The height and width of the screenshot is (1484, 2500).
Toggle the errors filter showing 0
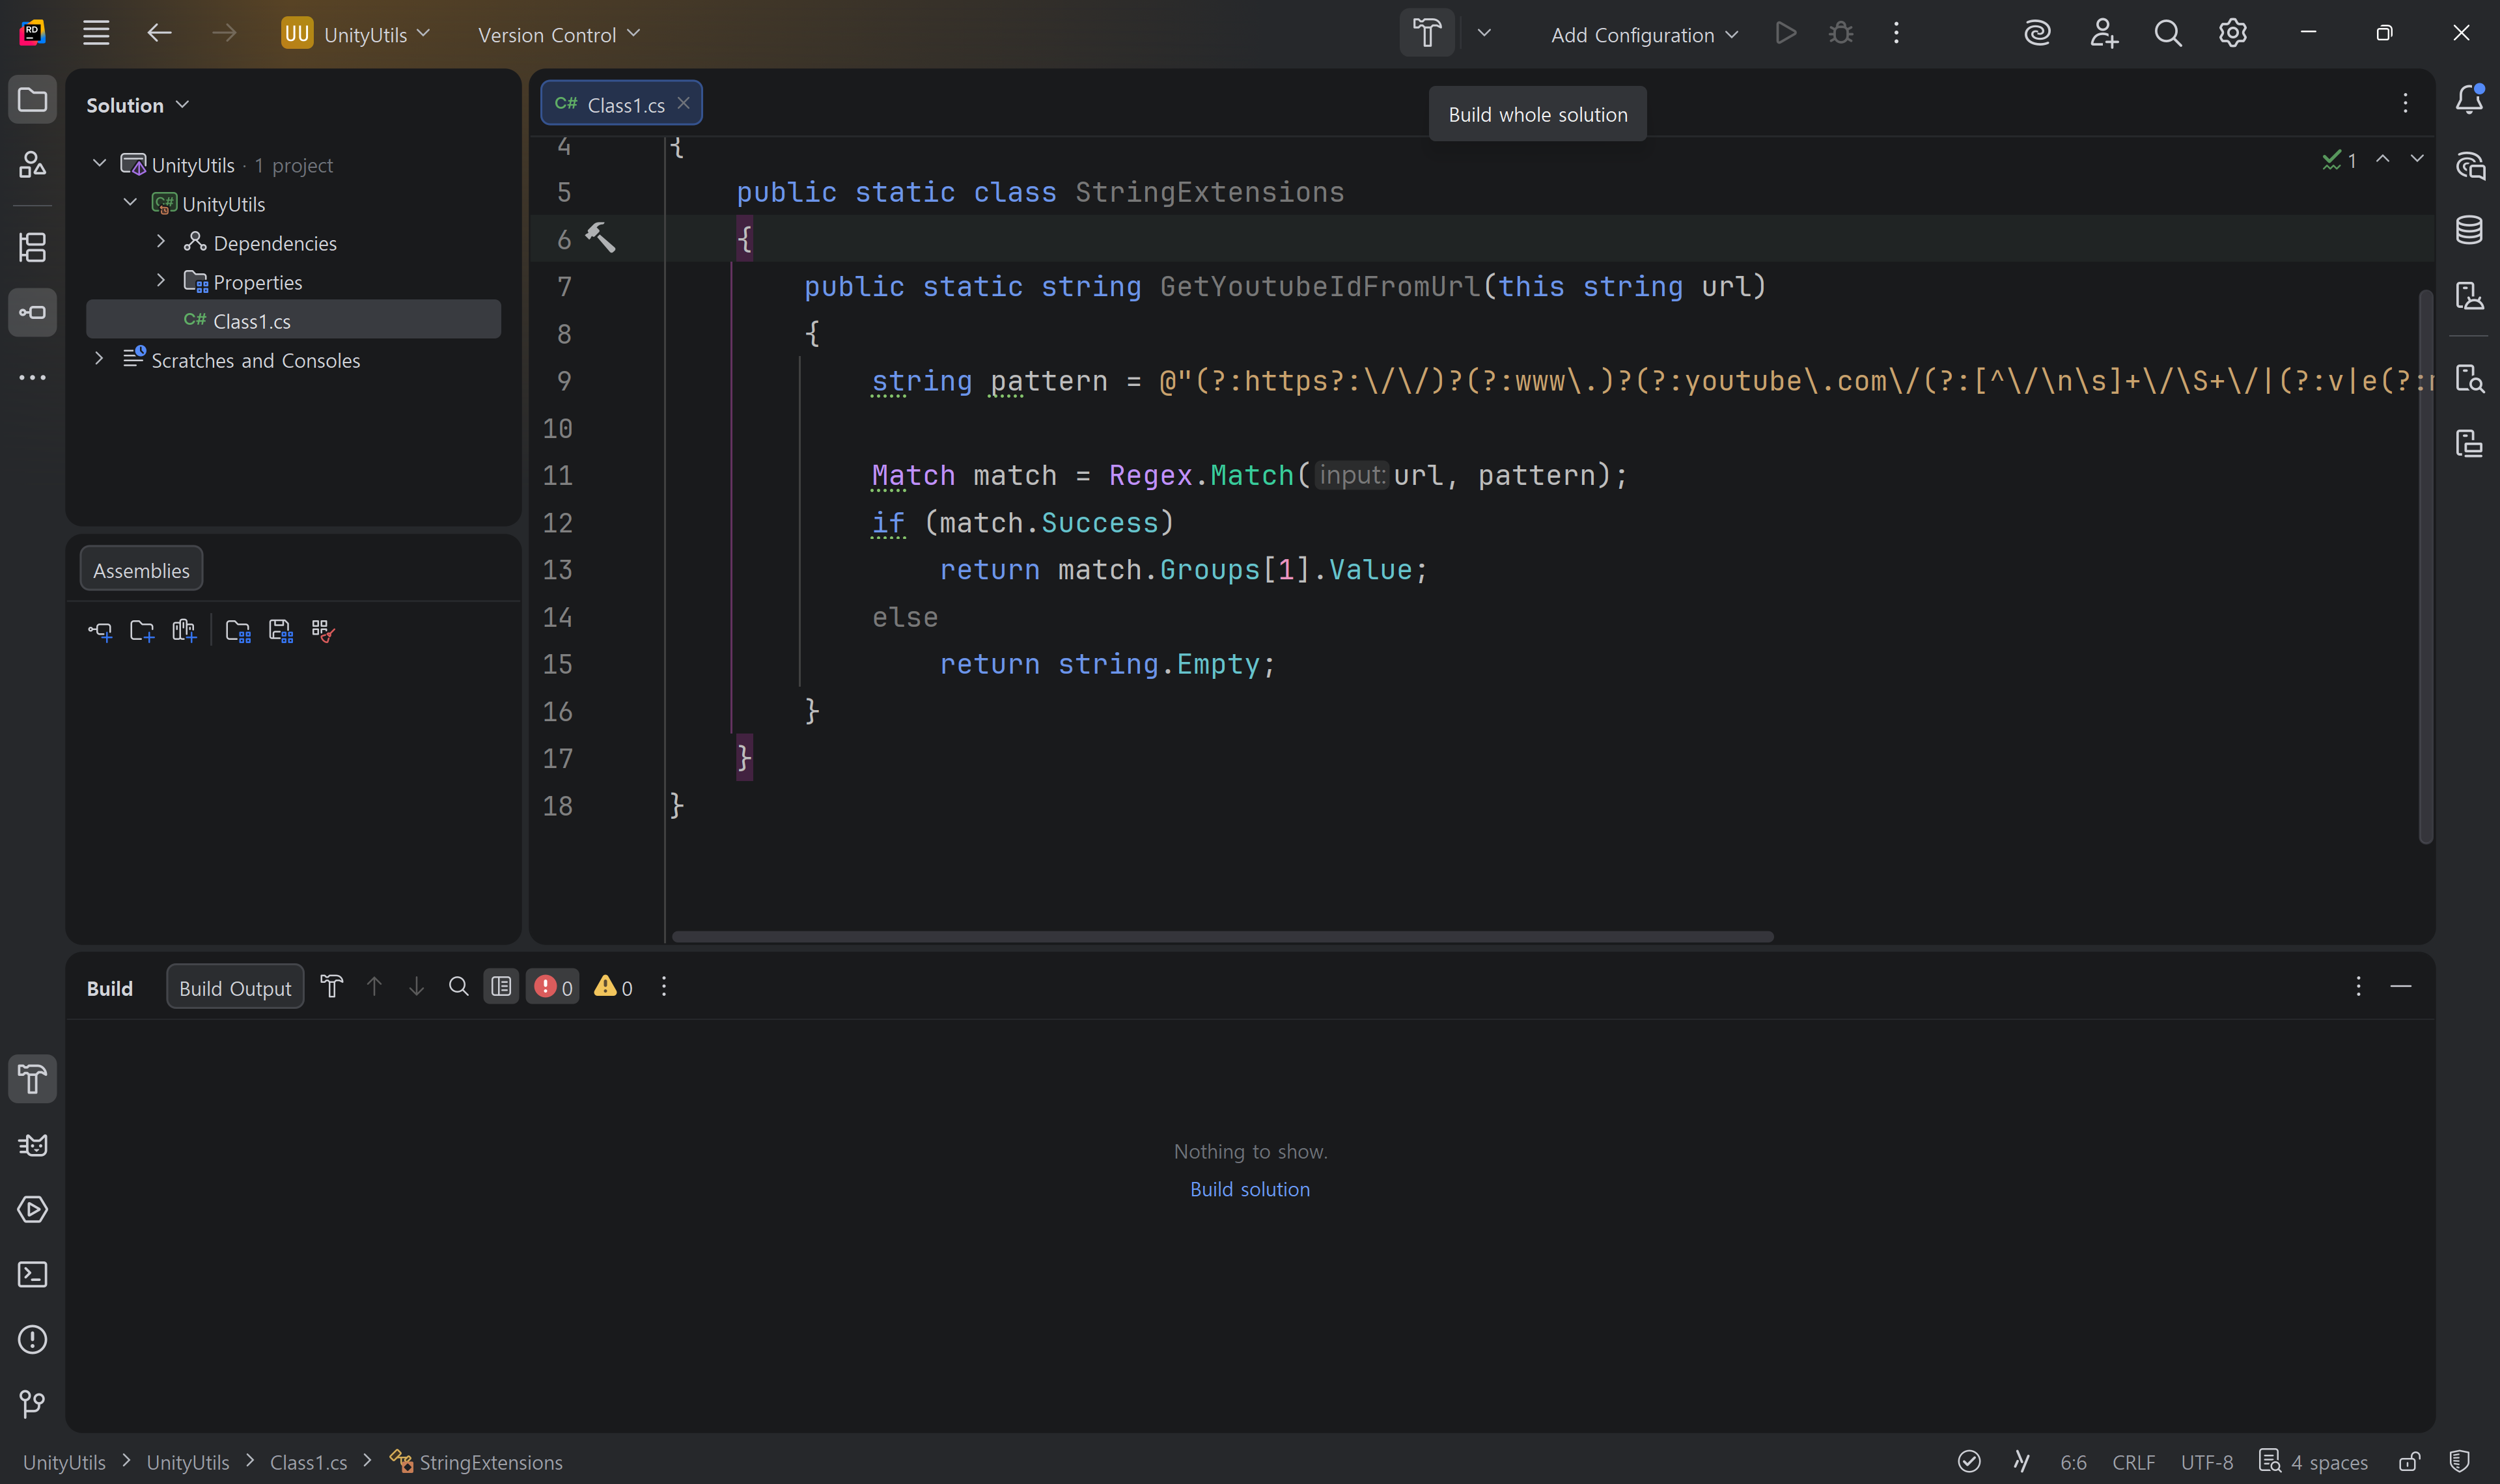pyautogui.click(x=553, y=987)
